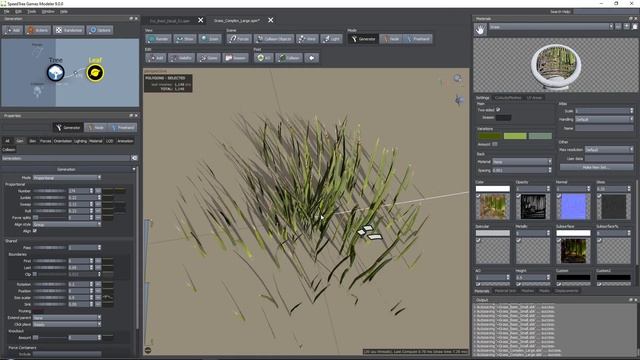The width and height of the screenshot is (640, 360).
Task: Click the Make New Set button
Action: click(x=597, y=167)
